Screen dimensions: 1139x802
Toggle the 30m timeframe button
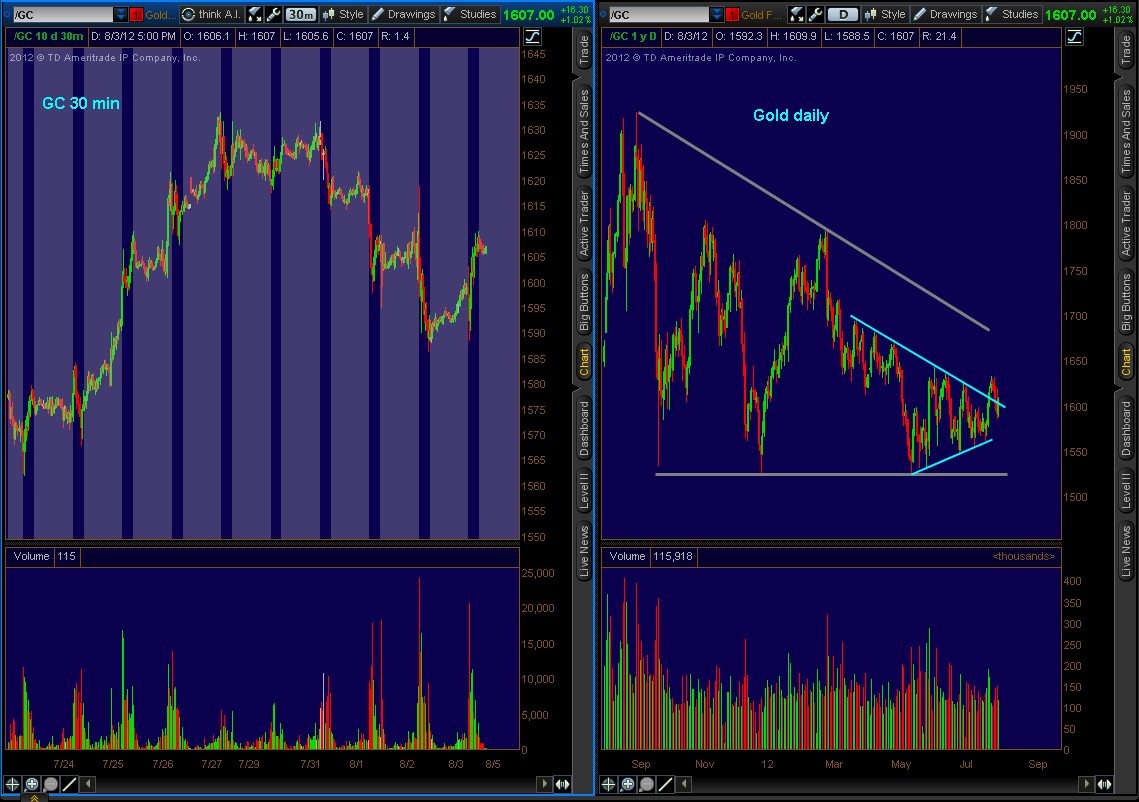point(300,14)
